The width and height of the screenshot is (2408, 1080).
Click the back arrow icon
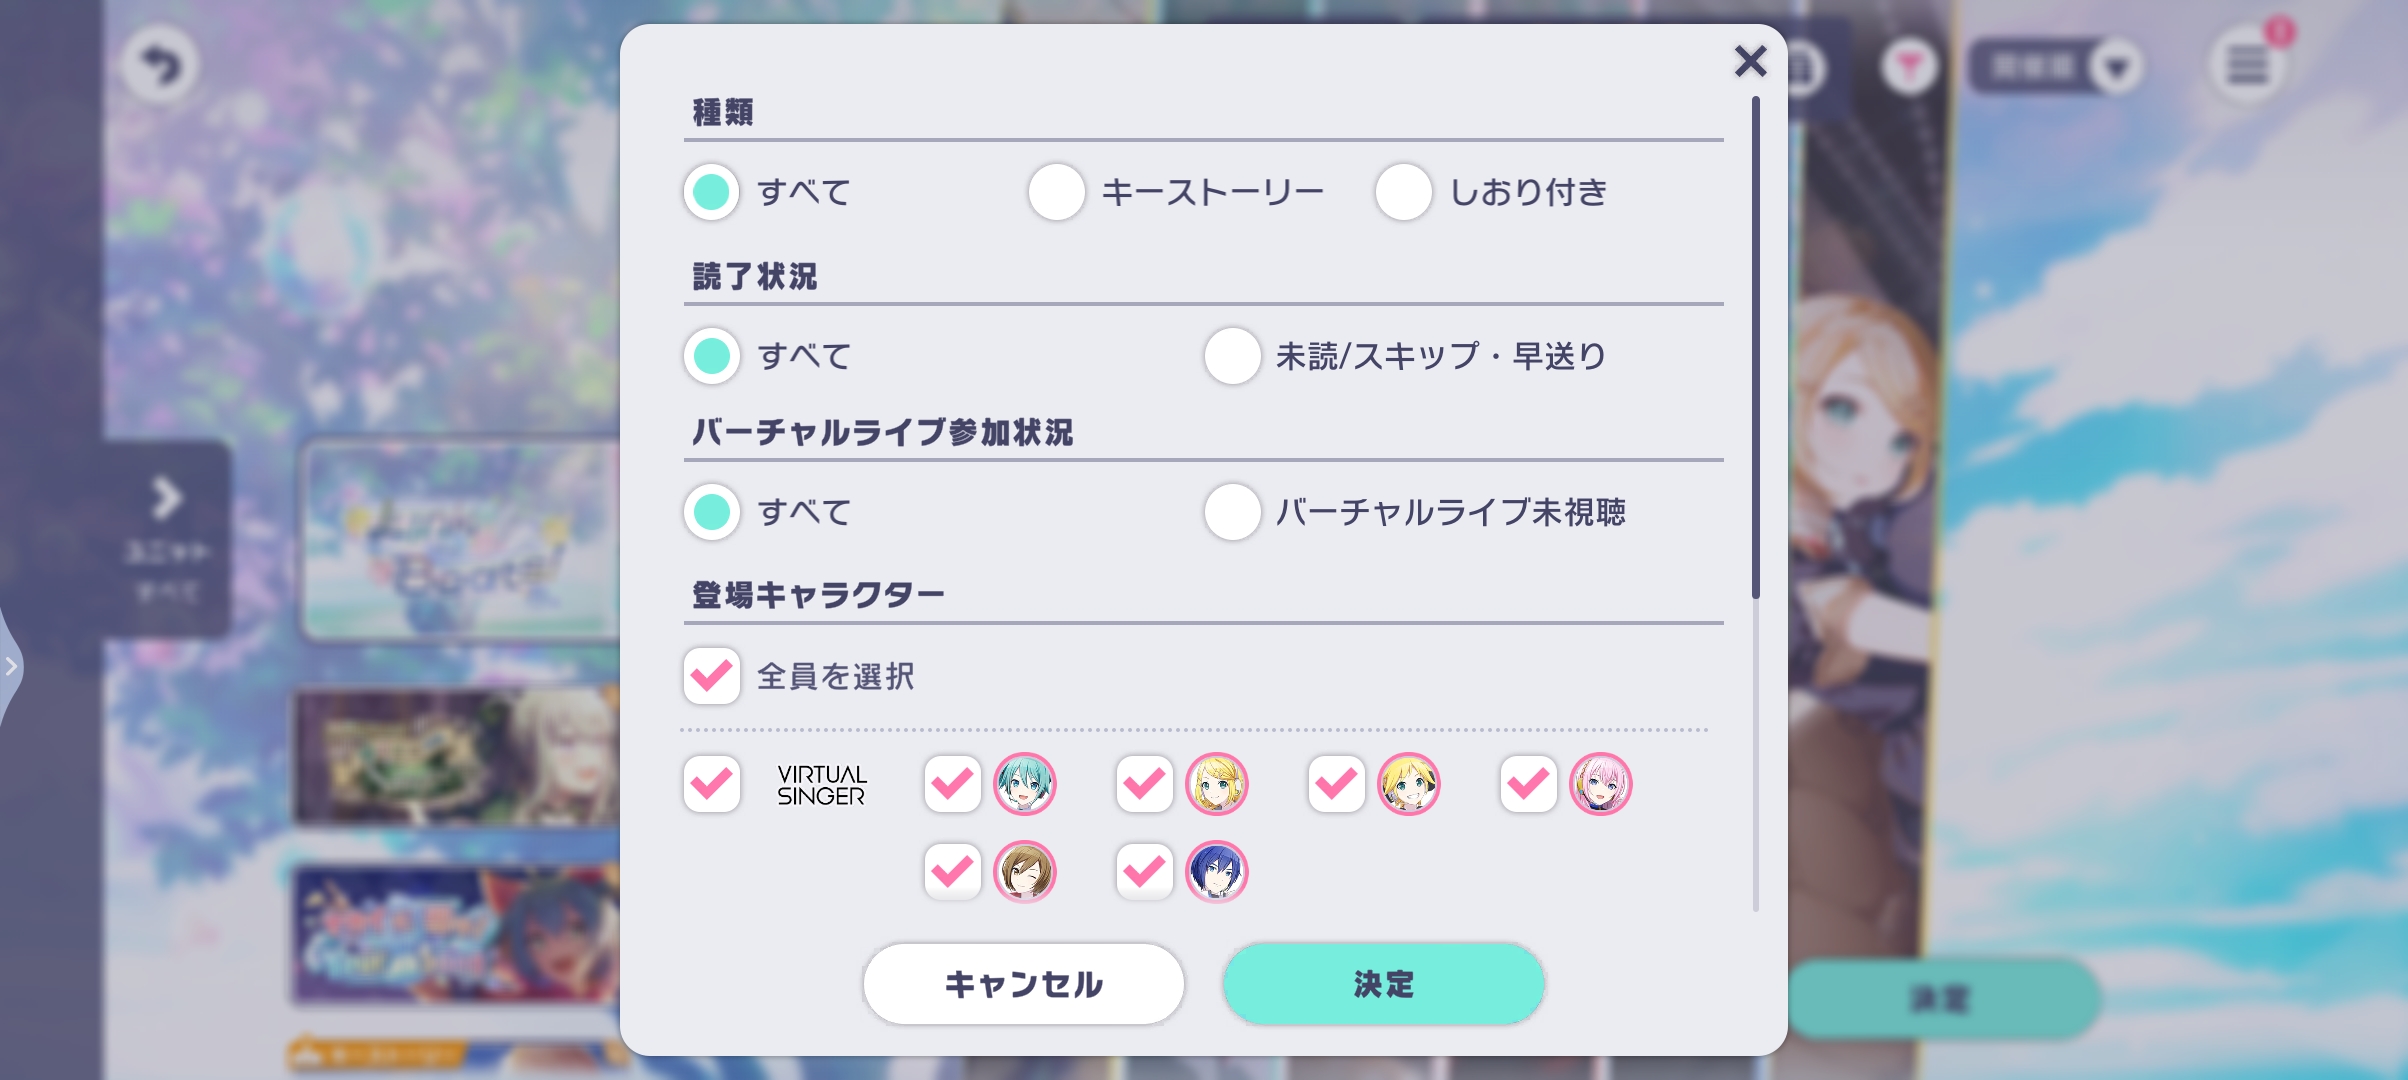click(161, 66)
